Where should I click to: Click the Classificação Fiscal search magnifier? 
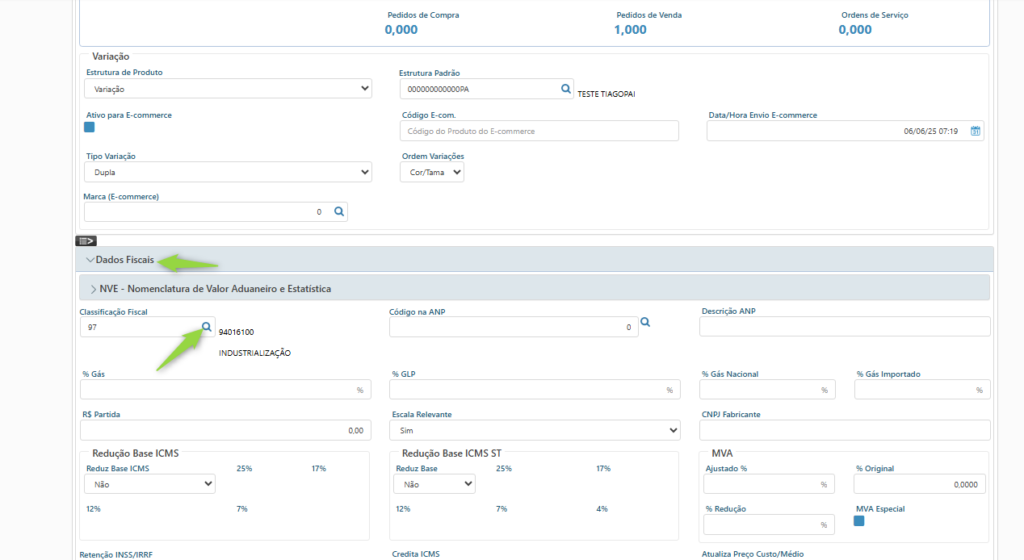pyautogui.click(x=206, y=327)
